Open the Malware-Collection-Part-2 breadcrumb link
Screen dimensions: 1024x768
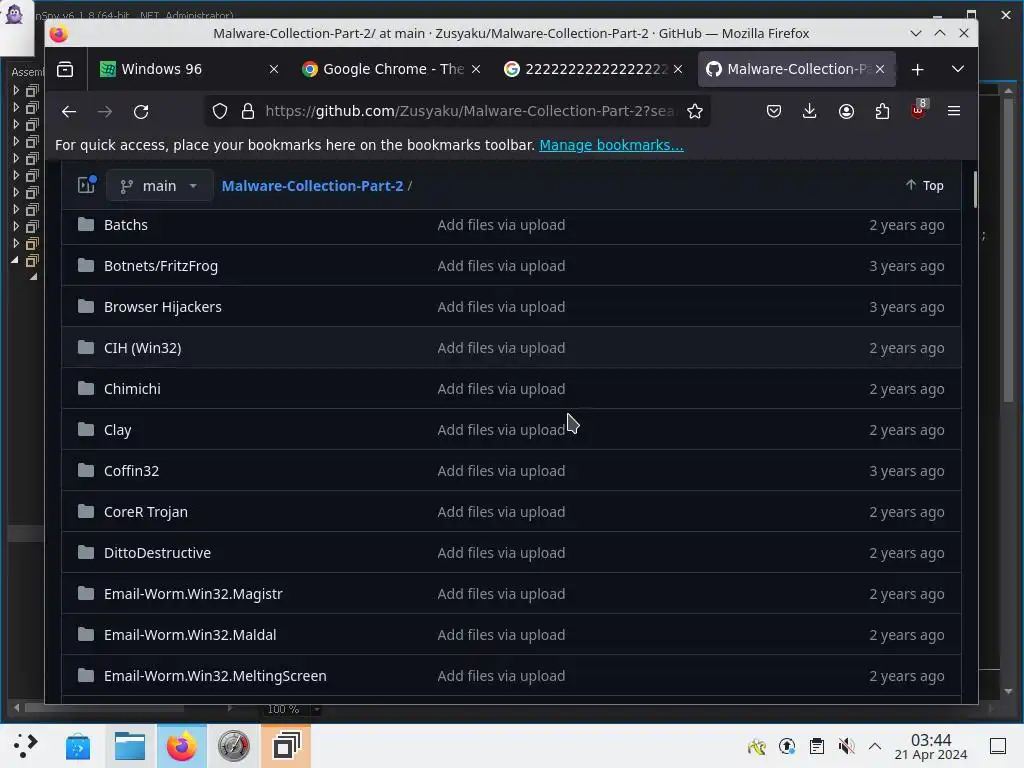312,185
